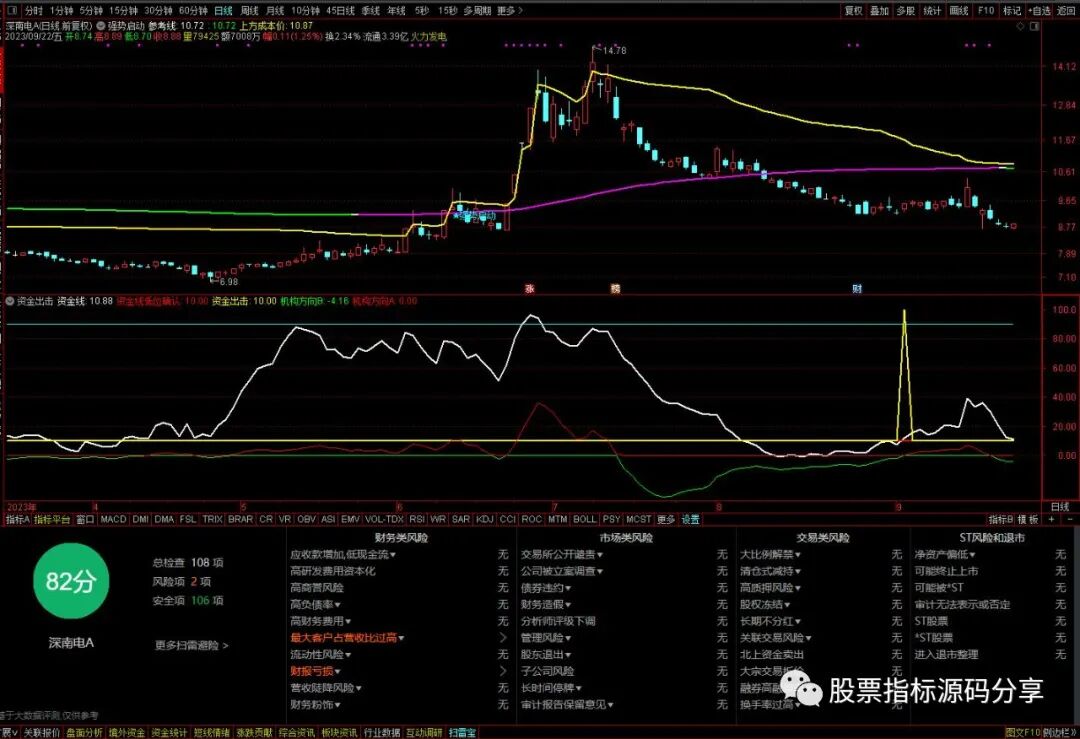This screenshot has height=739, width=1080.
Task: Expand 更多 in the indicator bar
Action: point(666,519)
